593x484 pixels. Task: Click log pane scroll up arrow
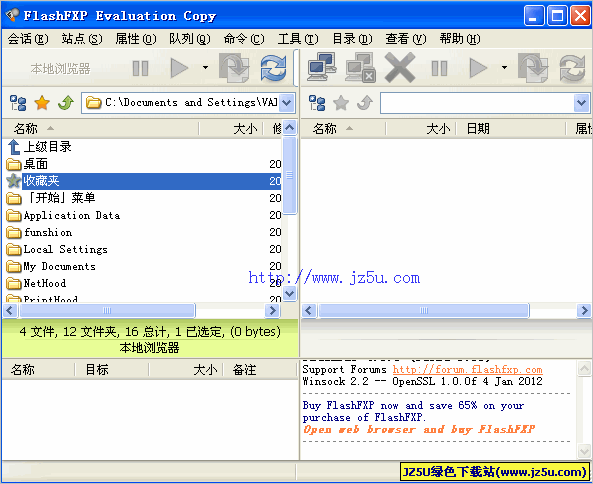[584, 368]
